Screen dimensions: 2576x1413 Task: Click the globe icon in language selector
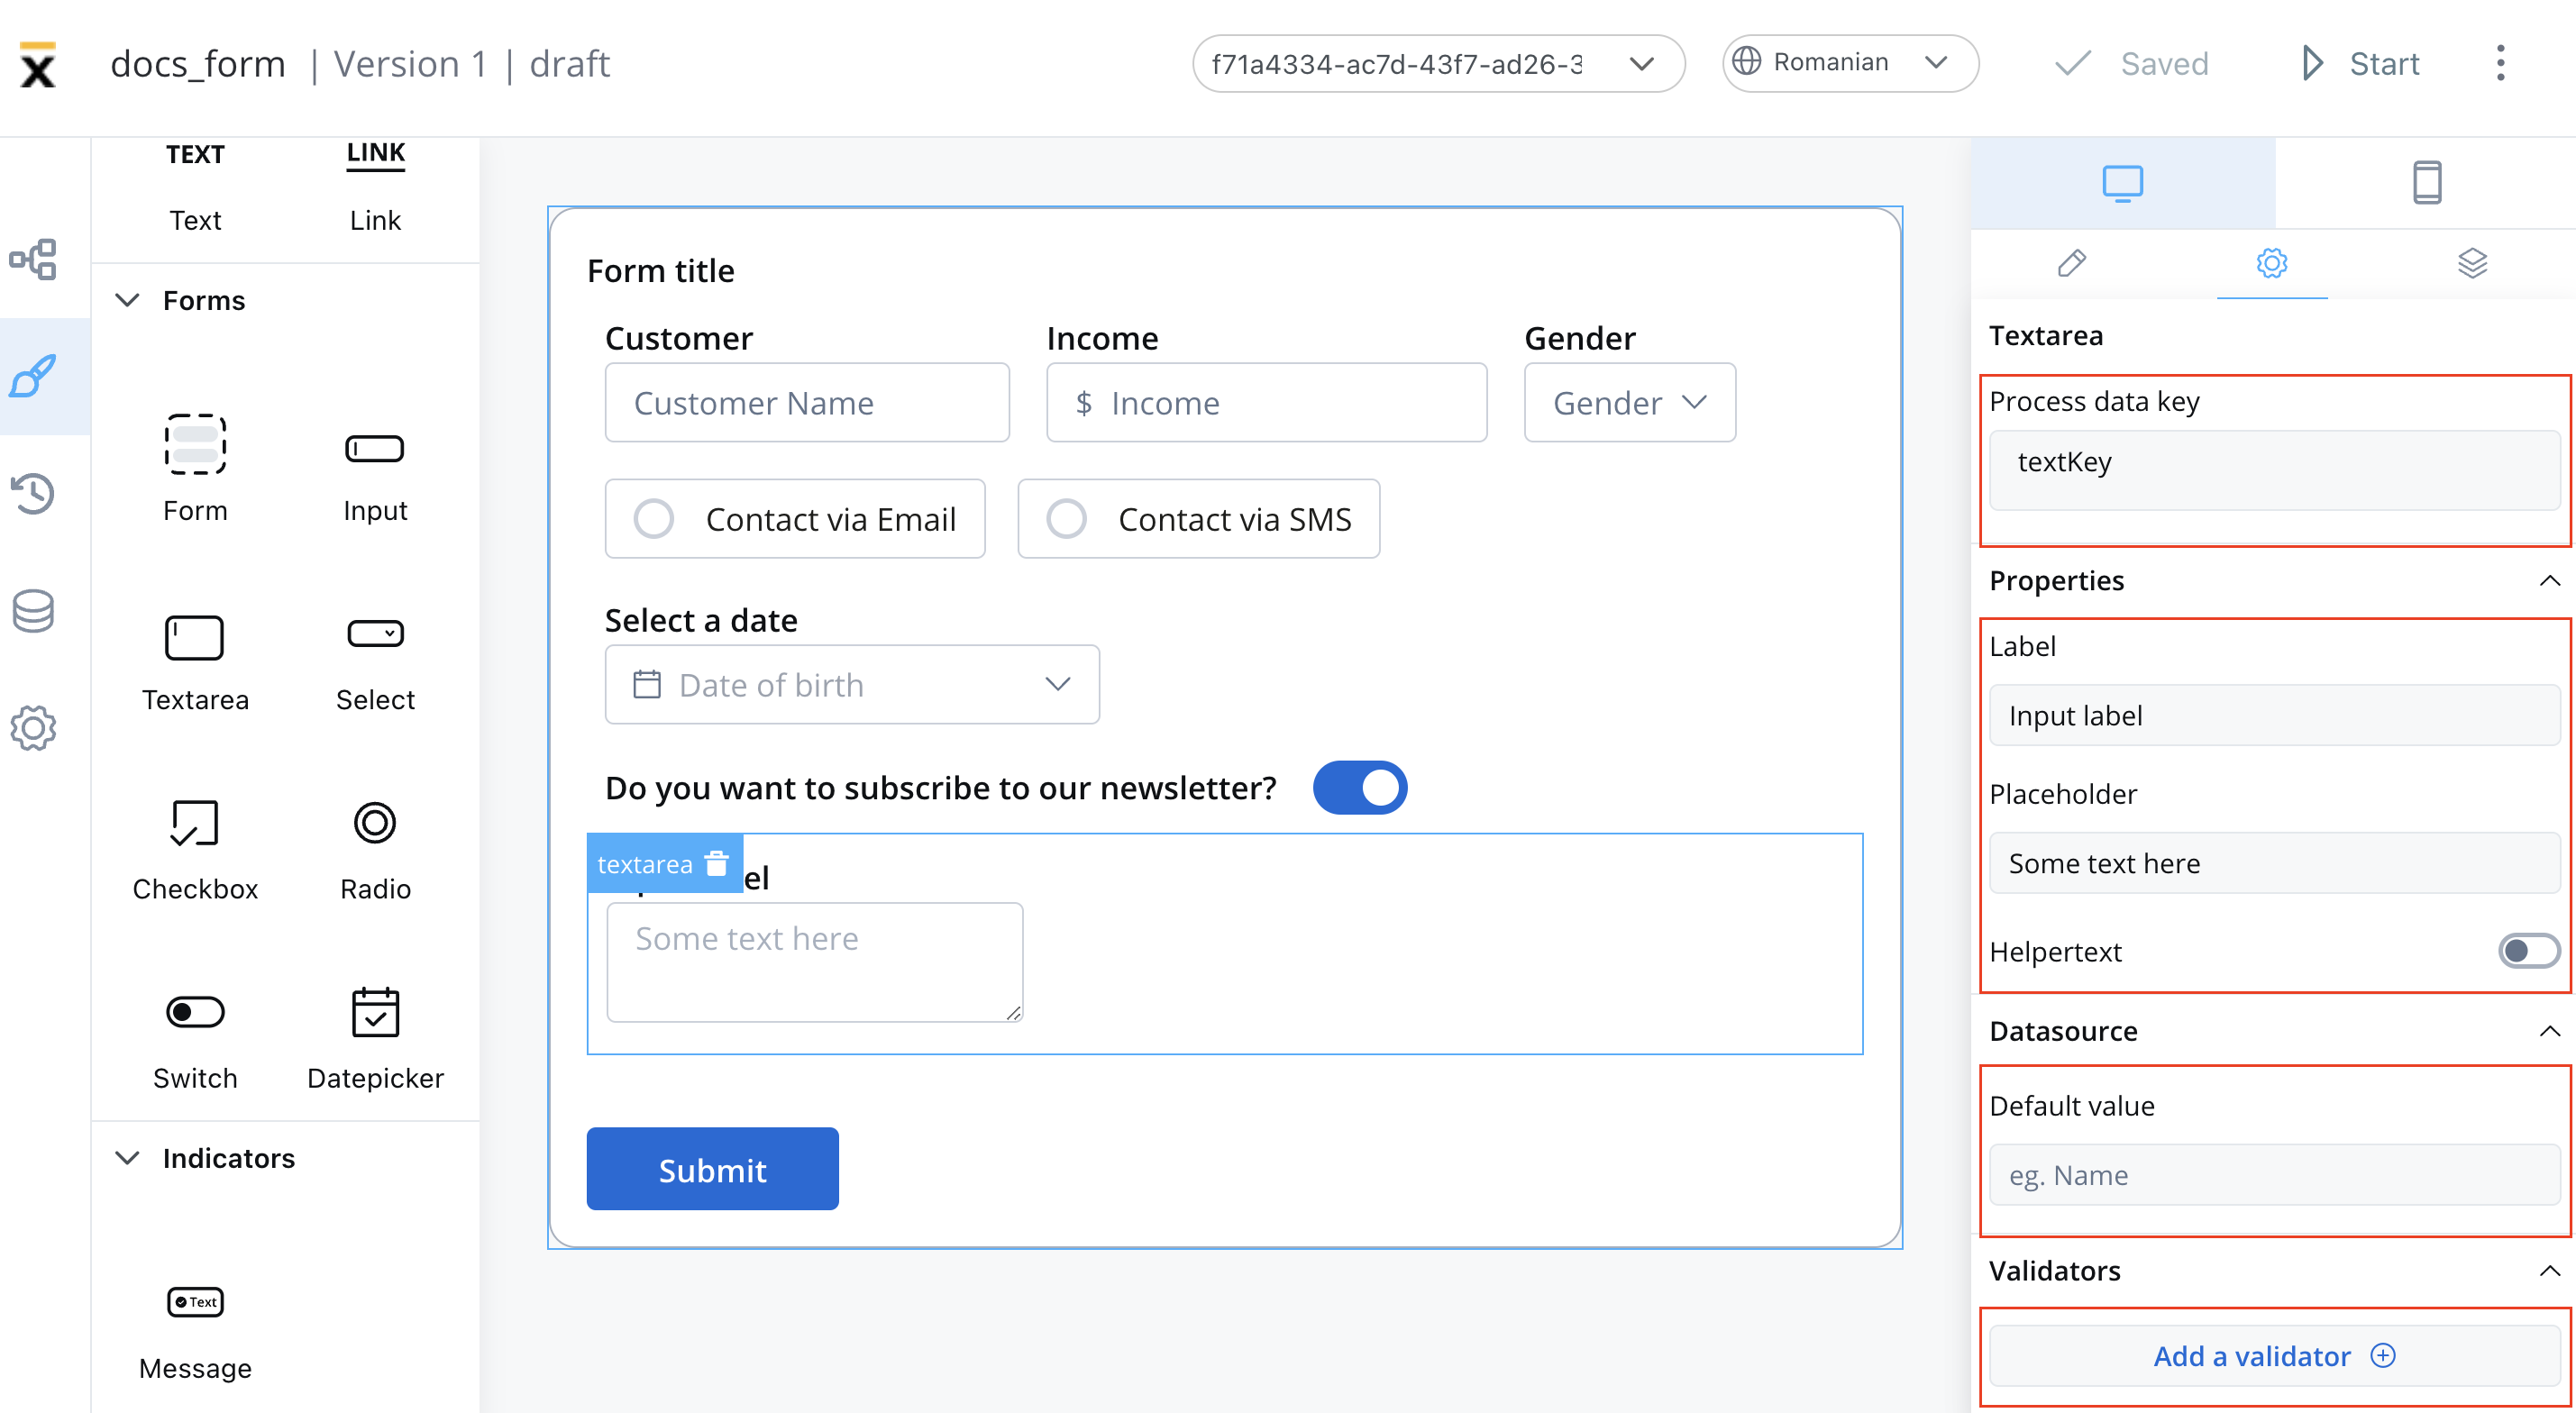tap(1746, 62)
